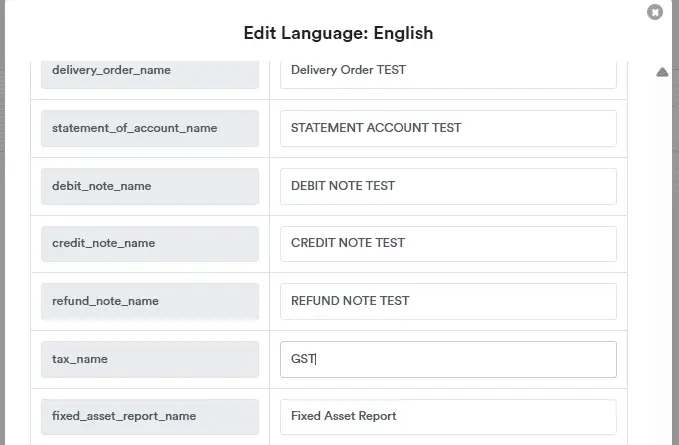This screenshot has width=679, height=445.
Task: Close the Edit Language dialog
Action: (x=655, y=12)
